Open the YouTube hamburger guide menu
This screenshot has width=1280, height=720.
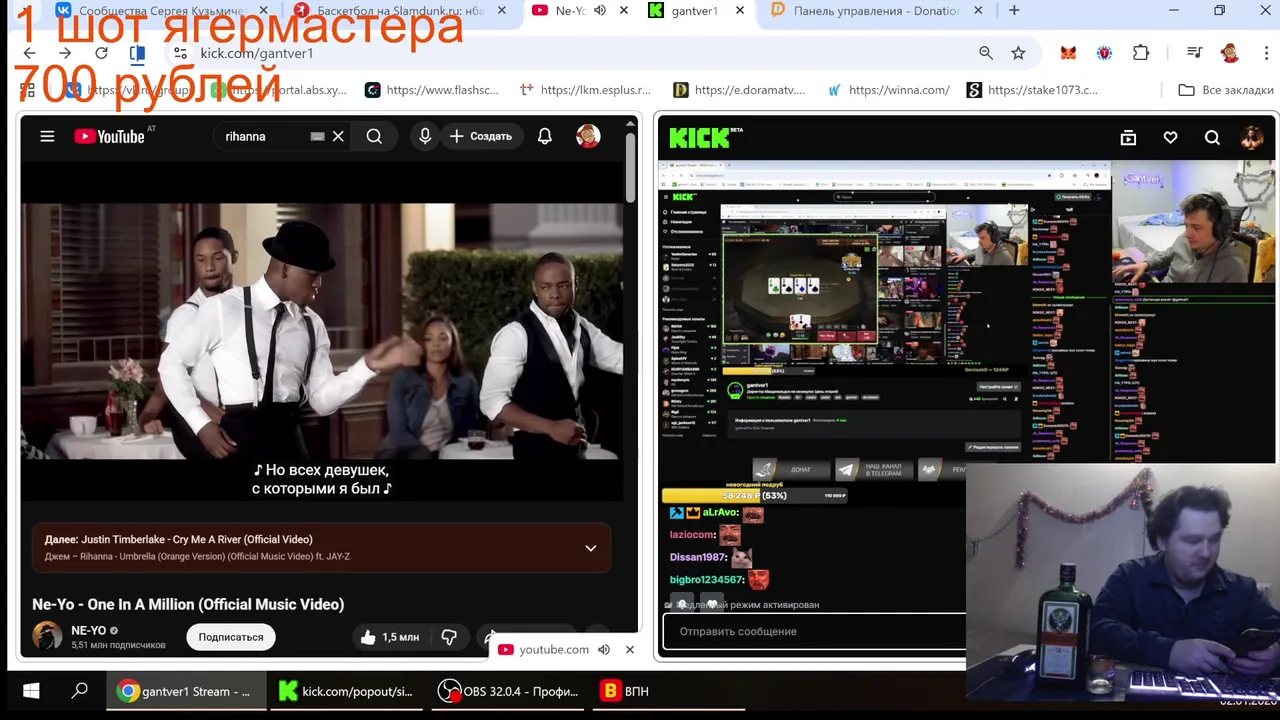[47, 136]
